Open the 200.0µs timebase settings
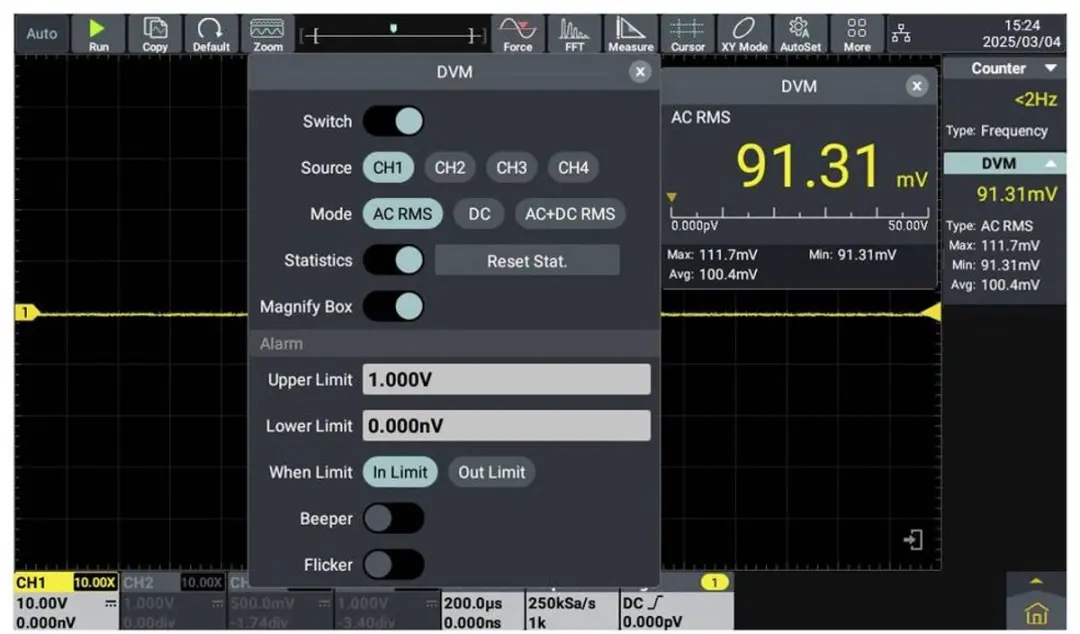1080x634 pixels. pyautogui.click(x=482, y=611)
